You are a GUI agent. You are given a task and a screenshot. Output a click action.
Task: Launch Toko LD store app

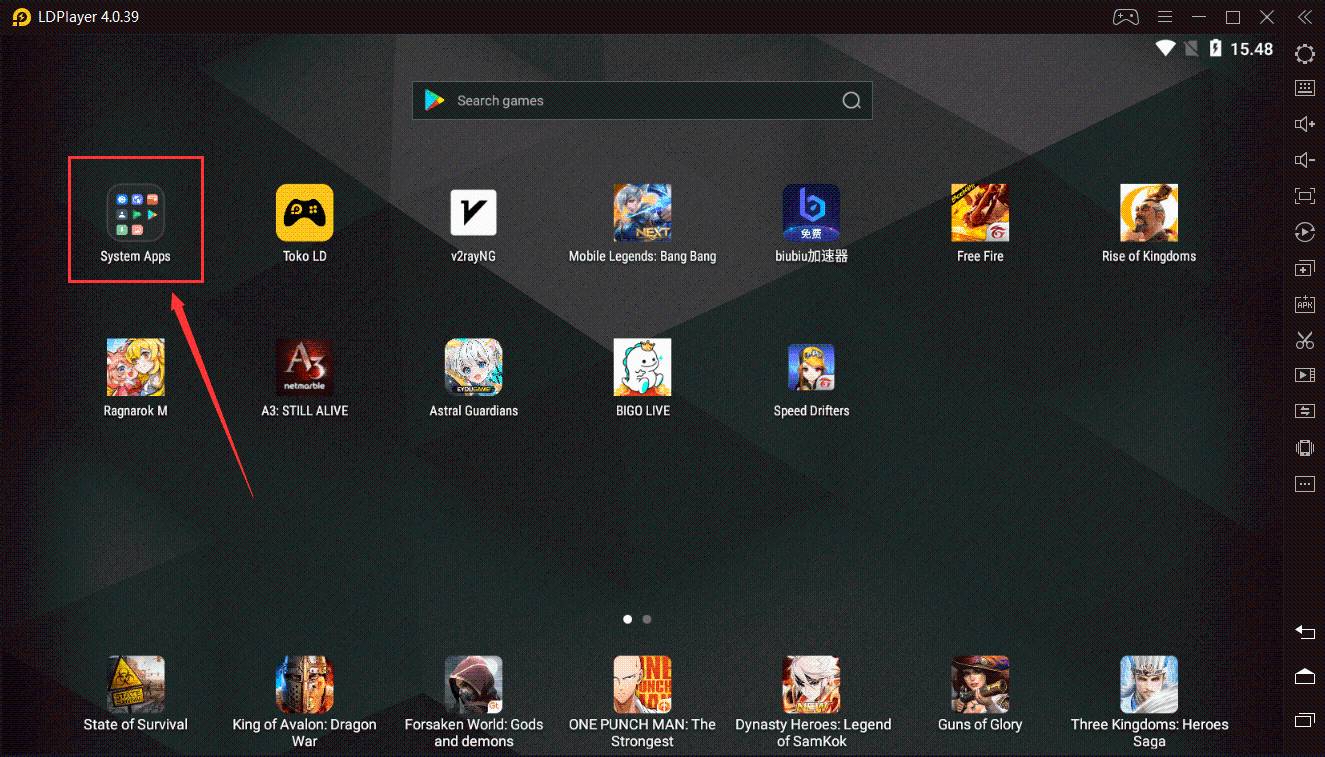(304, 212)
